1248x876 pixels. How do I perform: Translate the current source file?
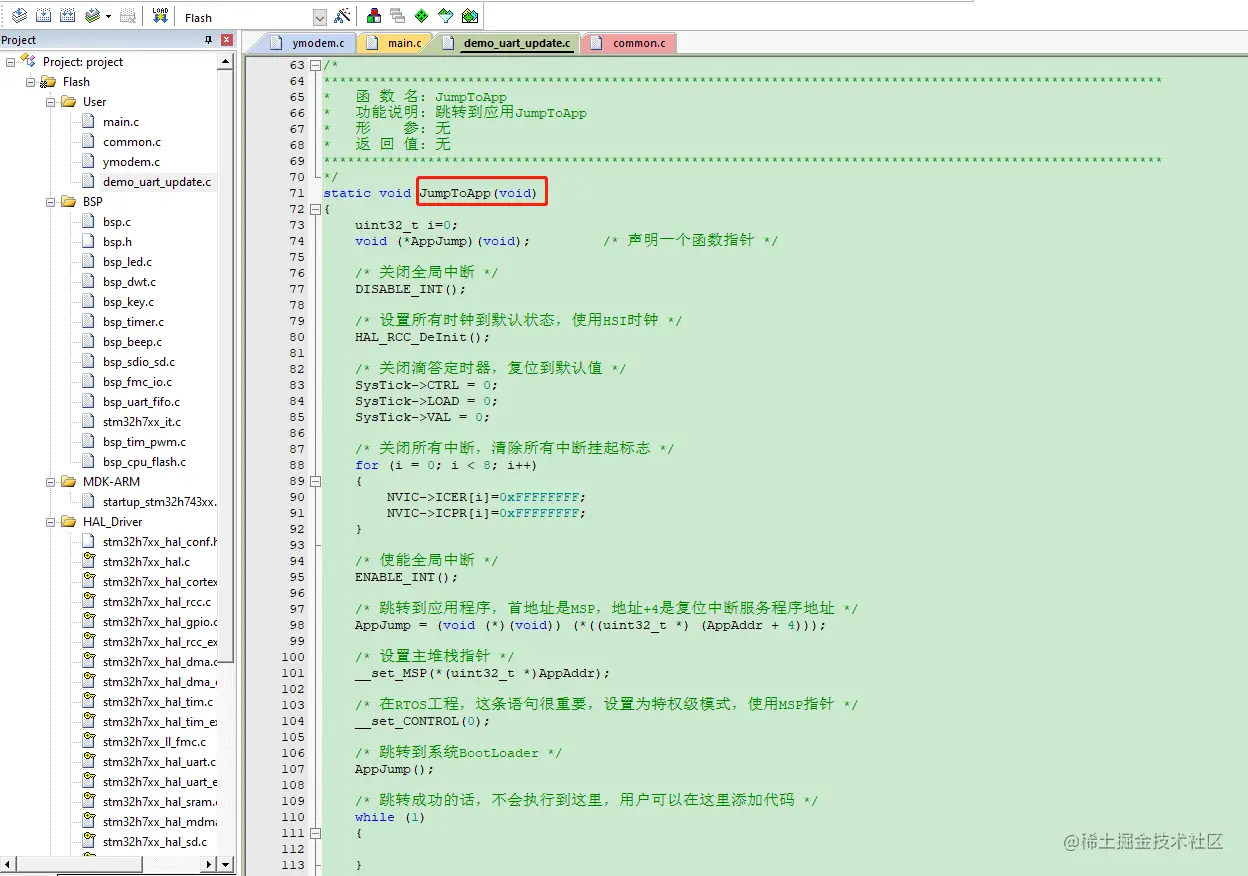pyautogui.click(x=18, y=15)
